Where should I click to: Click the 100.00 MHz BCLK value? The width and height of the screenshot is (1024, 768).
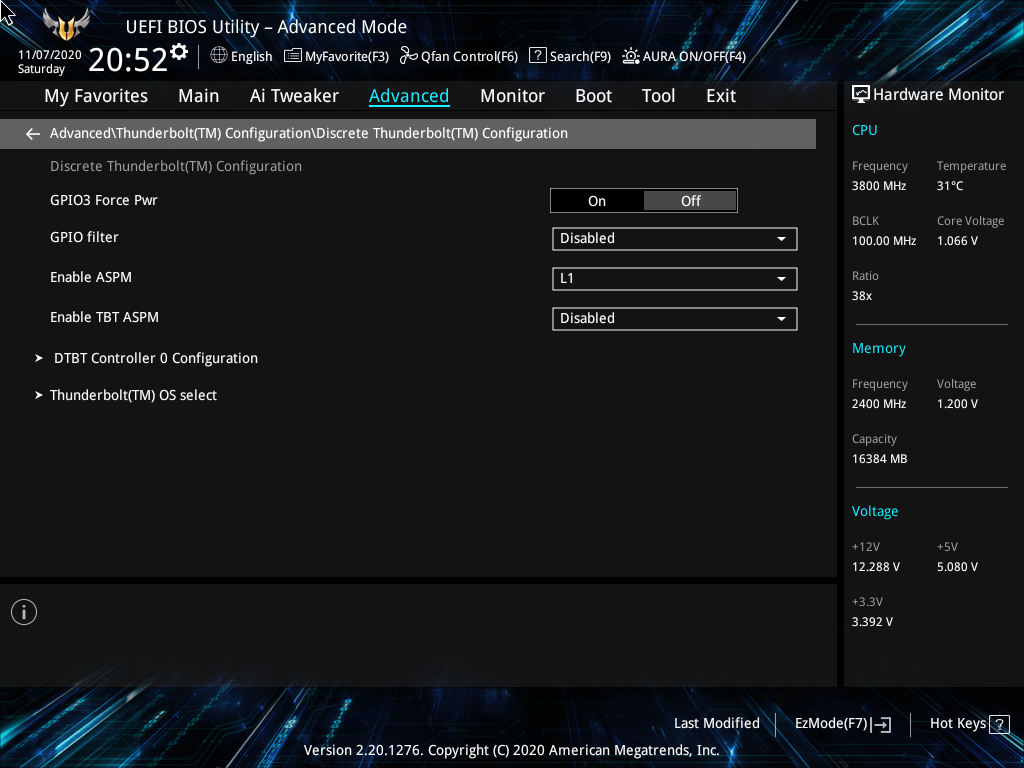pos(884,240)
